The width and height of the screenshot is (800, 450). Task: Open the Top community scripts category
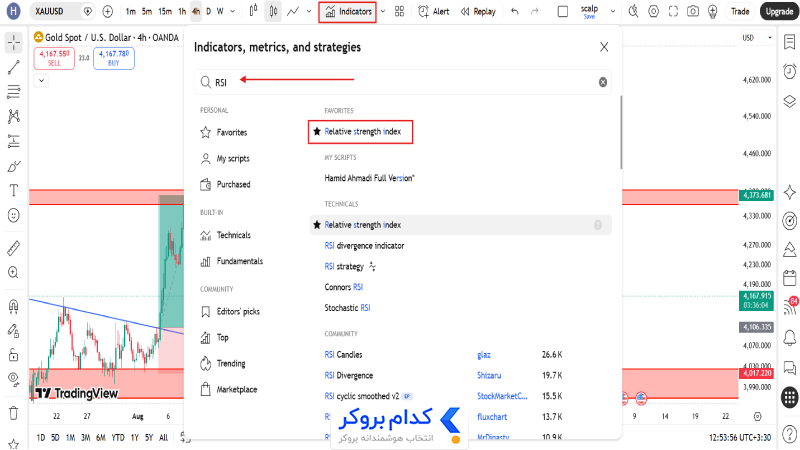(x=214, y=337)
